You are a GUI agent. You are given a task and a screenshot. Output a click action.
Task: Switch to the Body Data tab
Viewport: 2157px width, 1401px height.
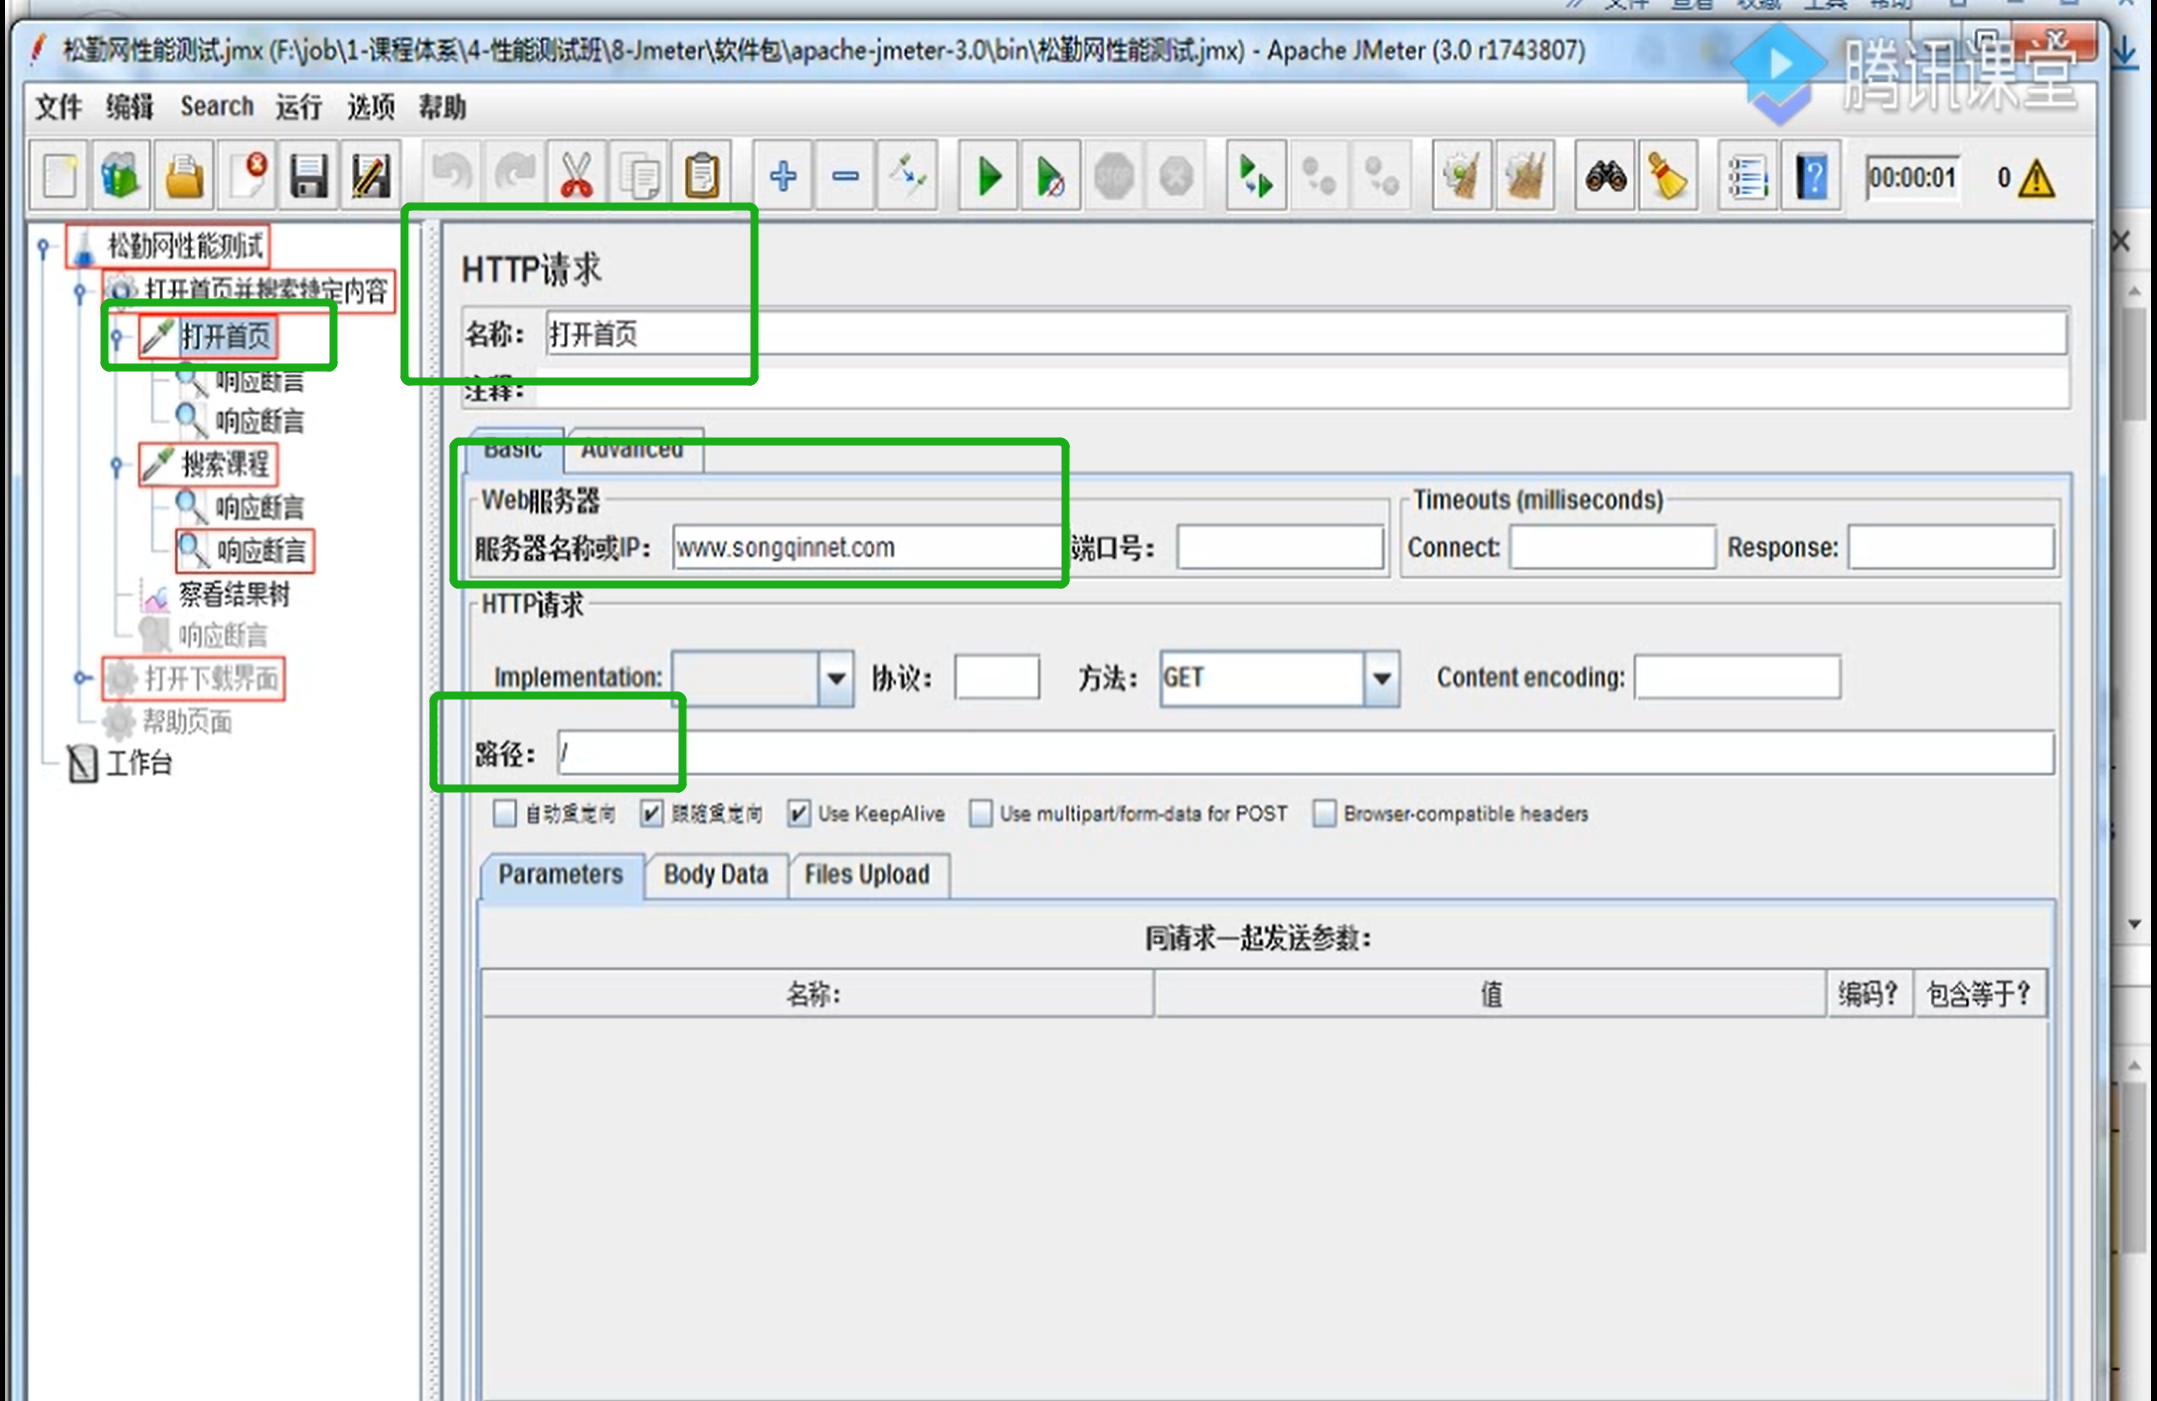[x=715, y=875]
